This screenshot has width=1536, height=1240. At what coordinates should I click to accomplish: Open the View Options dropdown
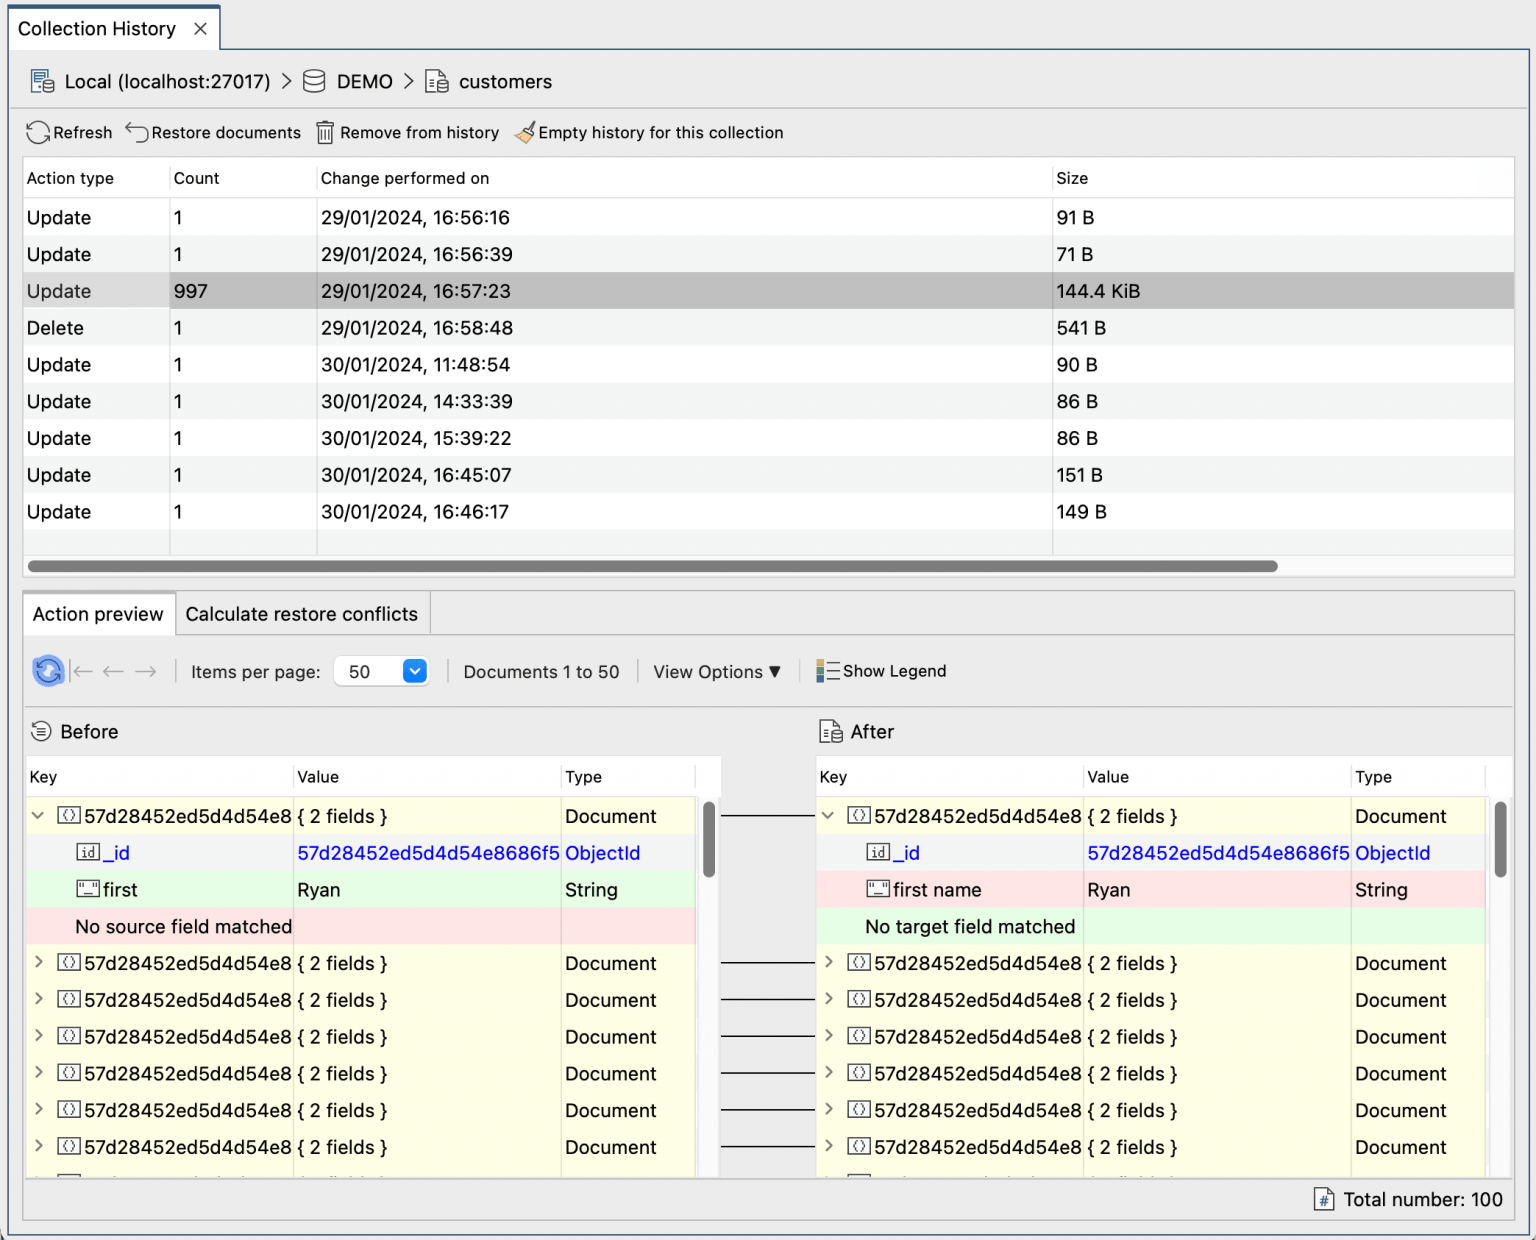pyautogui.click(x=717, y=671)
